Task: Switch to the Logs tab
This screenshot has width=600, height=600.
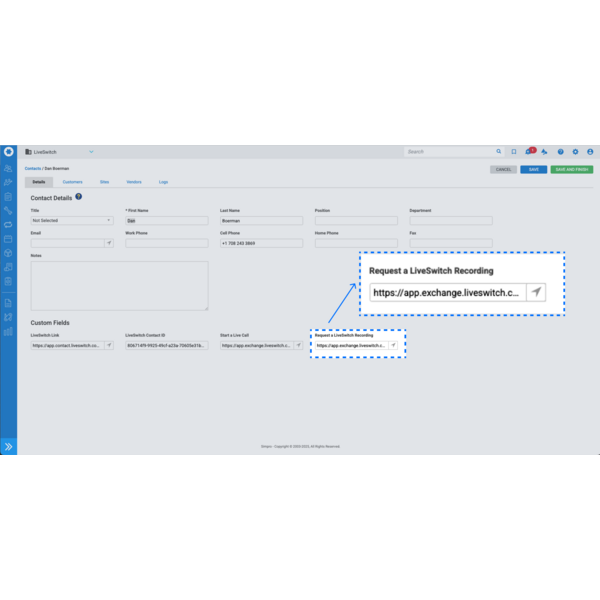Action: [163, 182]
